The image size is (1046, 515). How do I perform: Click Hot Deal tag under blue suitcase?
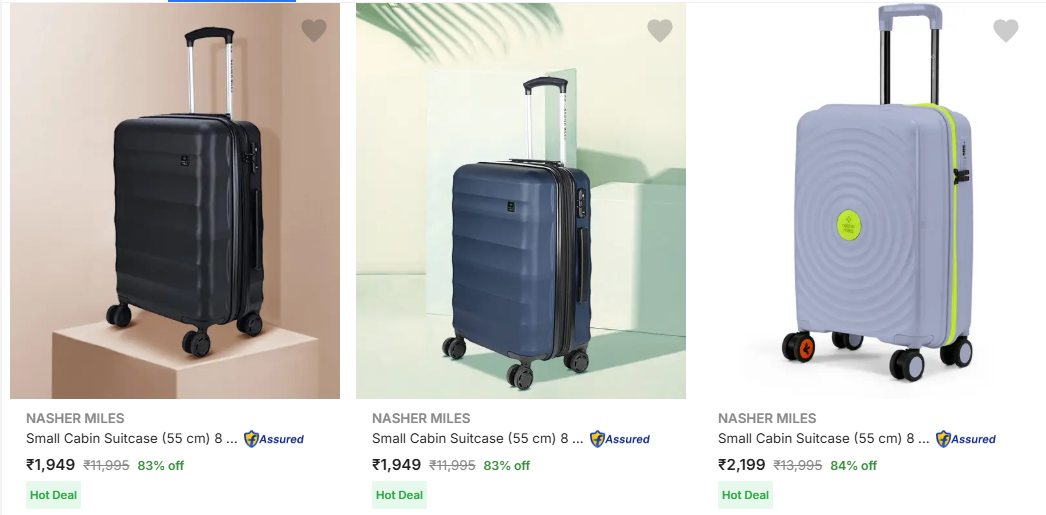[400, 495]
